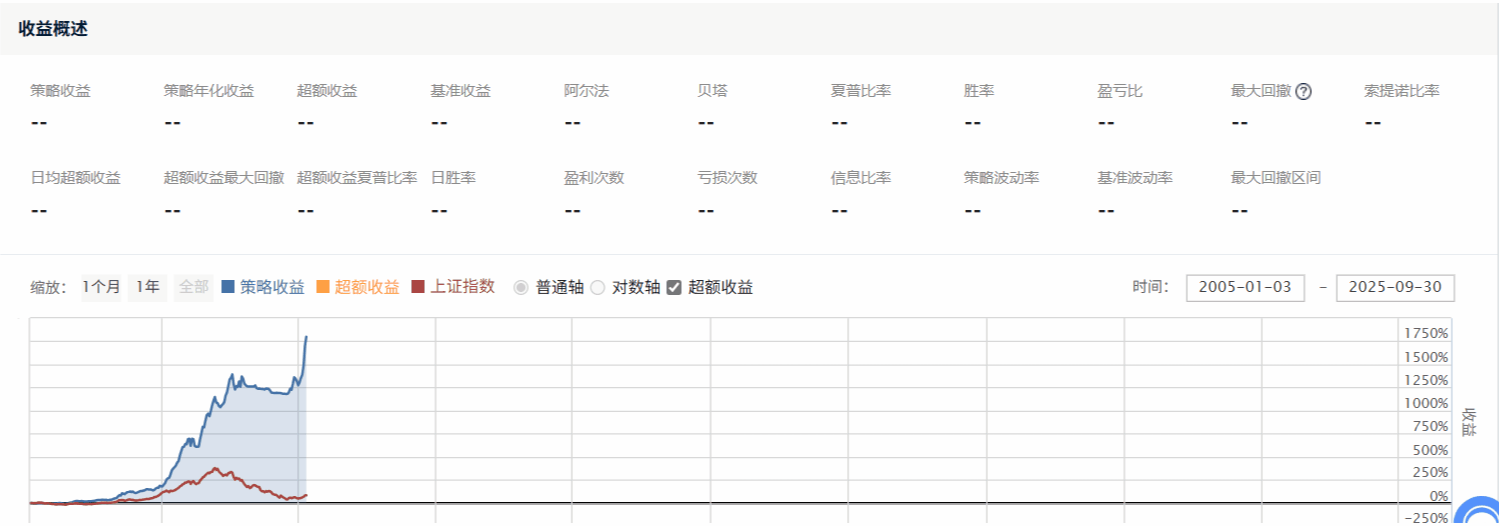This screenshot has height=526, width=1500.
Task: Select the 普通轴 radio button
Action: pyautogui.click(x=520, y=288)
